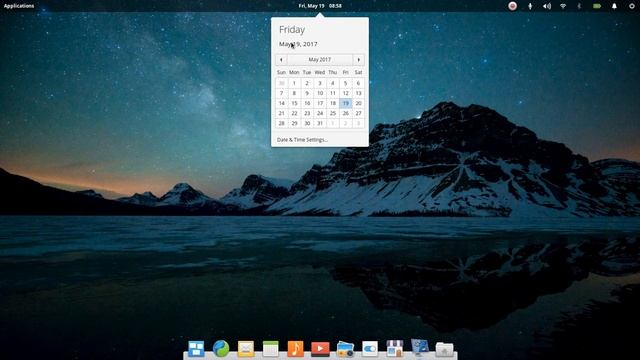The width and height of the screenshot is (640, 360).
Task: Go to next month with right arrow
Action: tap(358, 60)
